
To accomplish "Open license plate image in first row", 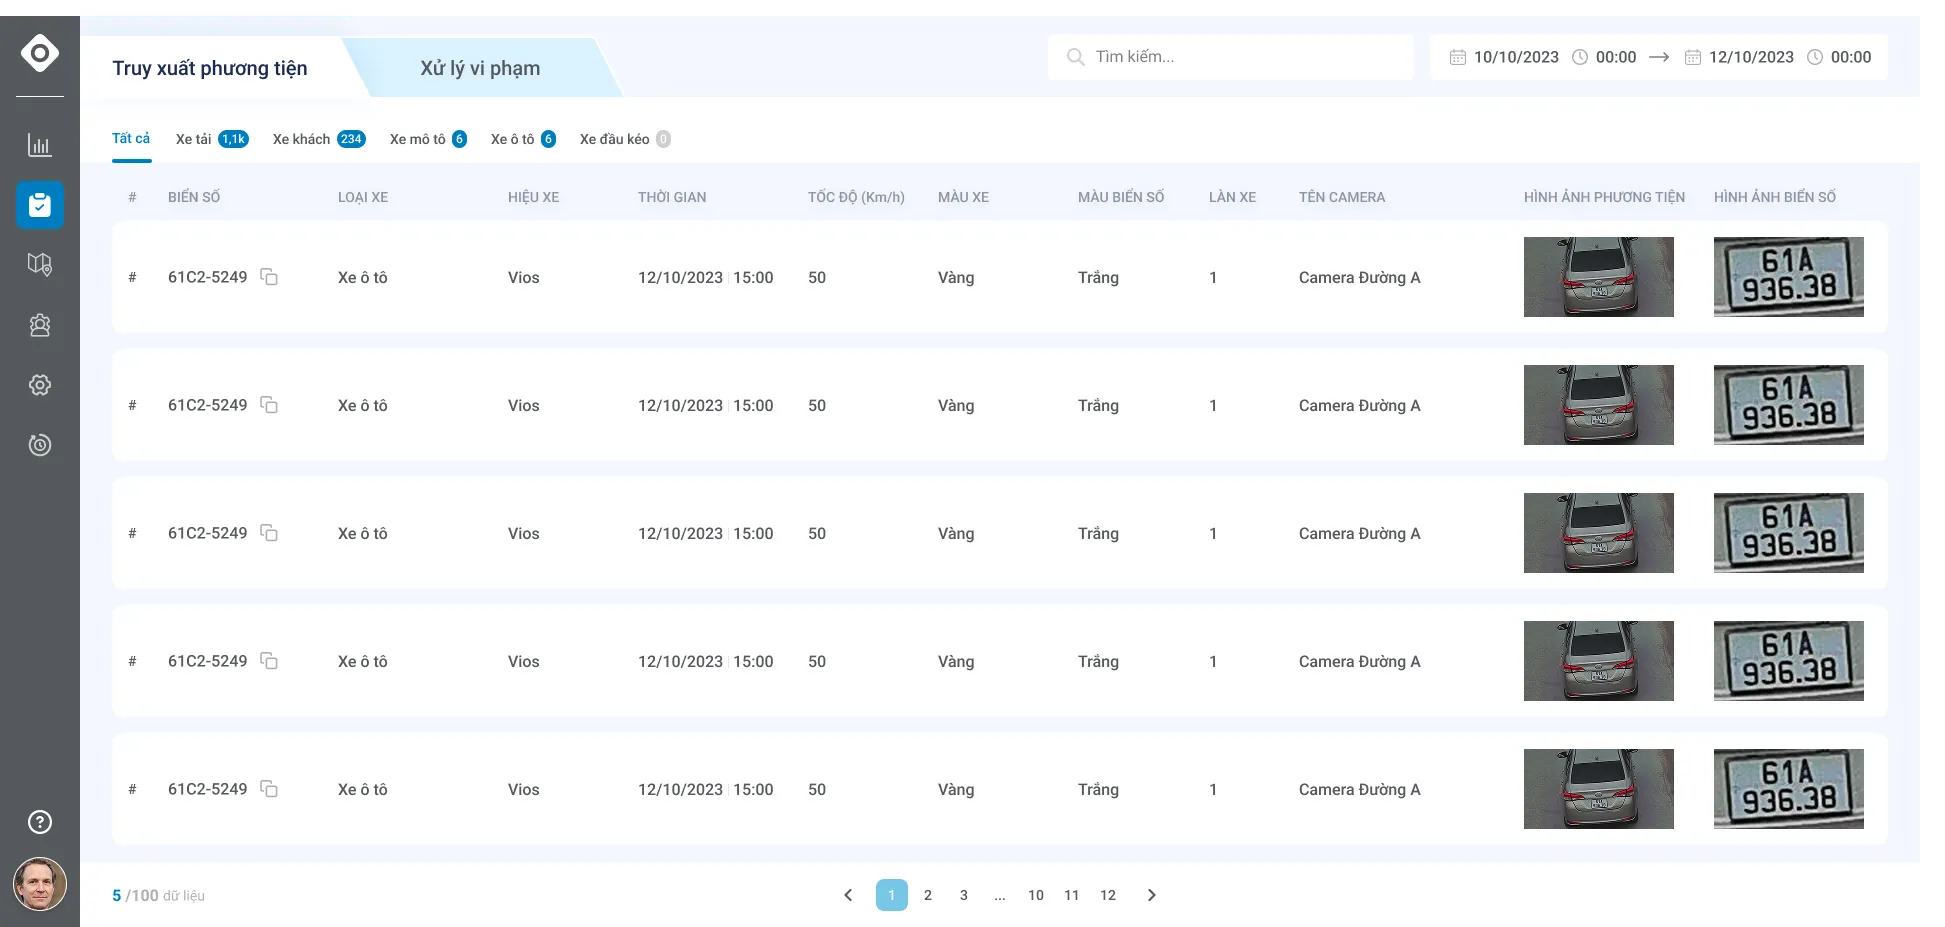I will (x=1789, y=277).
